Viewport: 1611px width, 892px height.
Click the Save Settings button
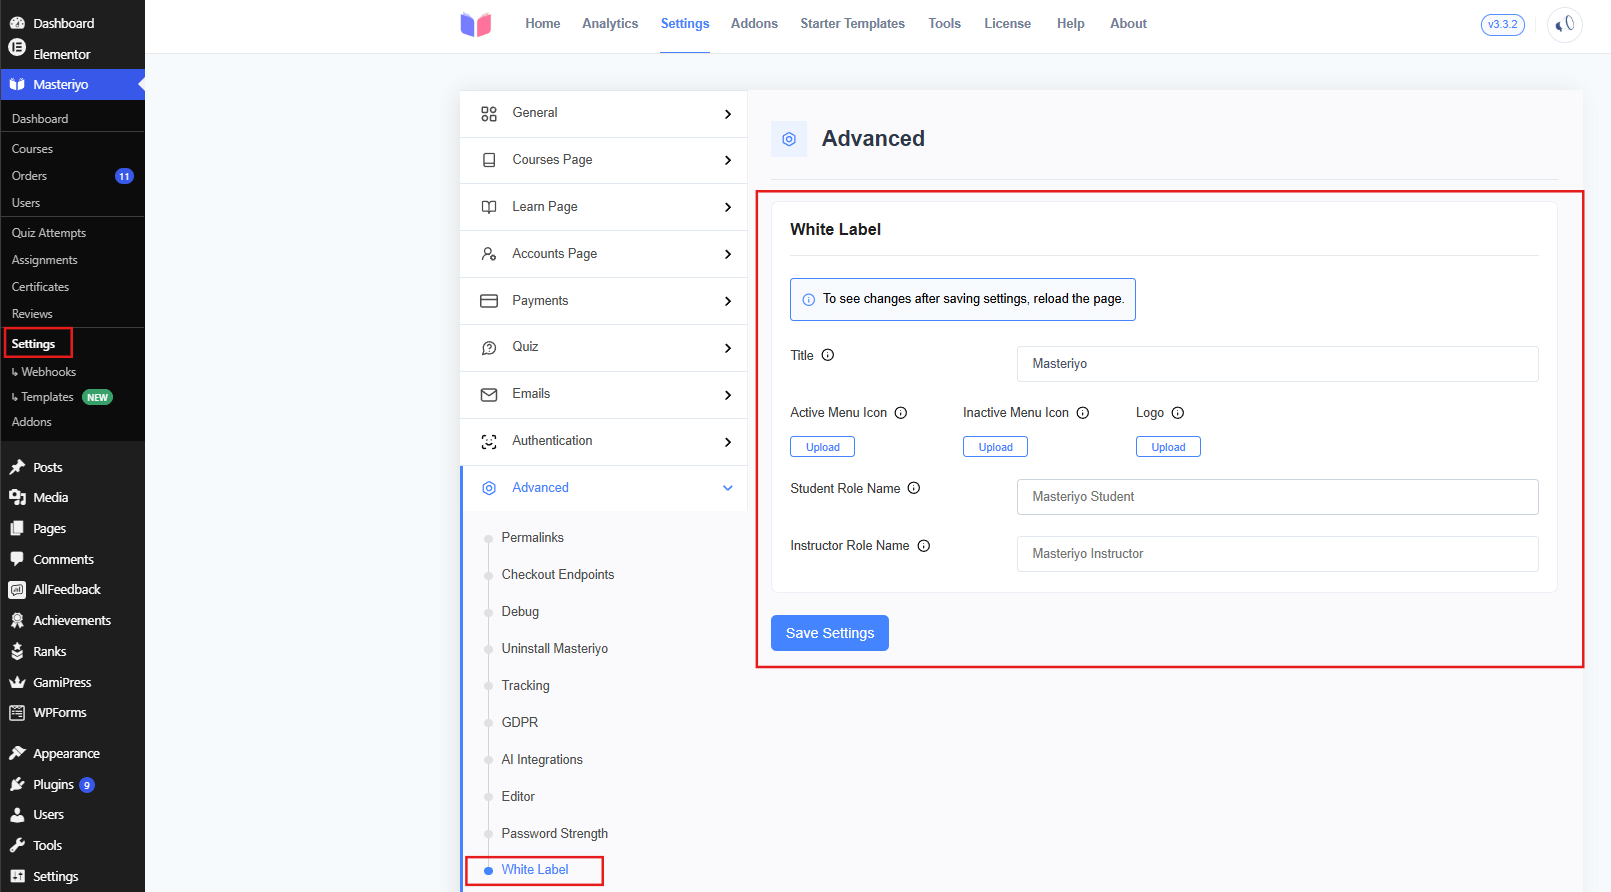(x=830, y=633)
